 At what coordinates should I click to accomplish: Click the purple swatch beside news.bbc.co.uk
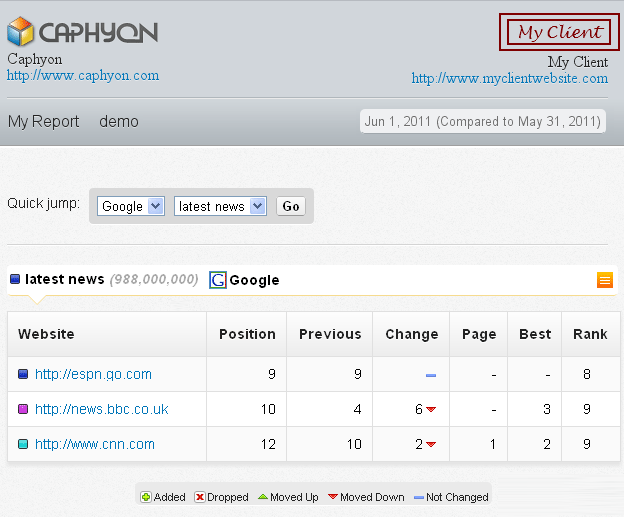point(23,410)
